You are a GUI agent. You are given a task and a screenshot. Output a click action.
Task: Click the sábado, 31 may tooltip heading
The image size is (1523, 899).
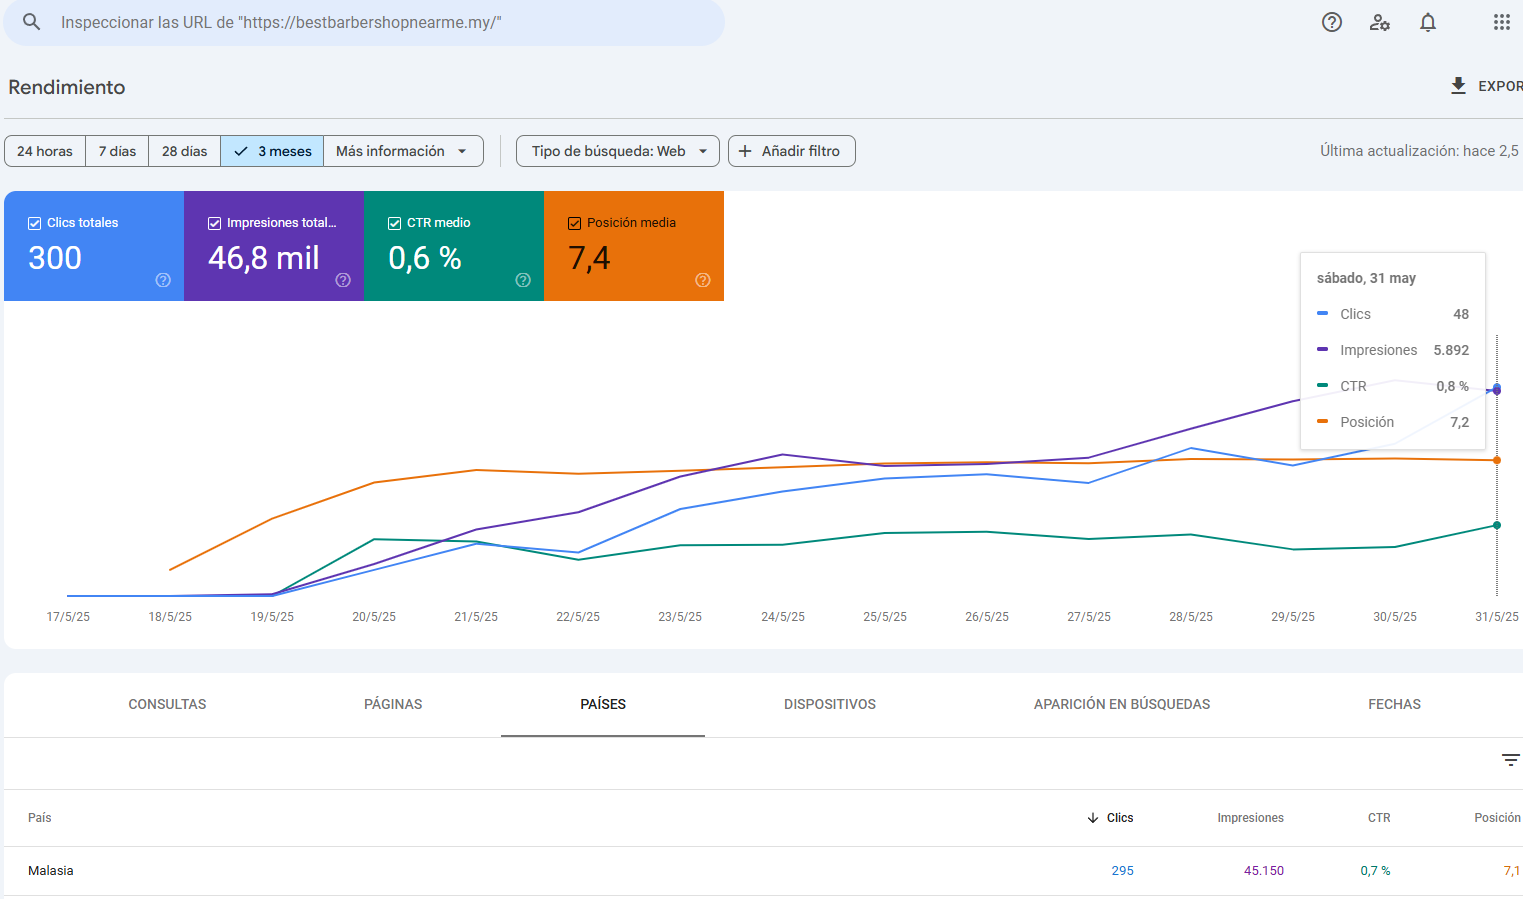1366,278
